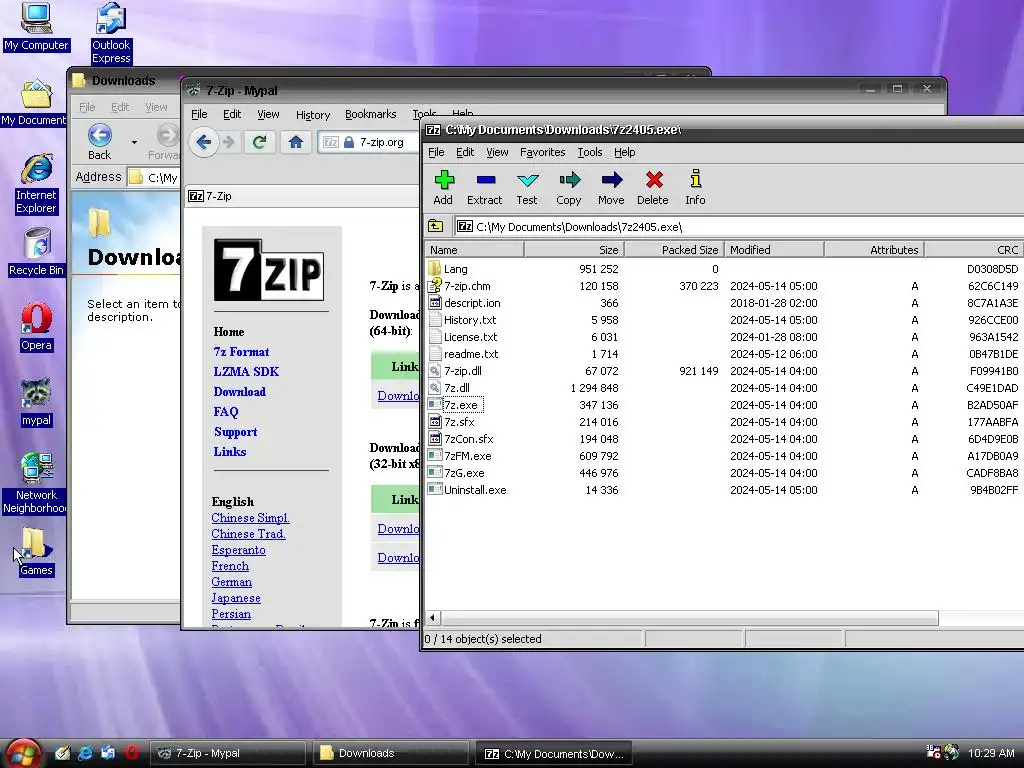The height and width of the screenshot is (768, 1024).
Task: Click the Test toolbar icon
Action: point(527,187)
